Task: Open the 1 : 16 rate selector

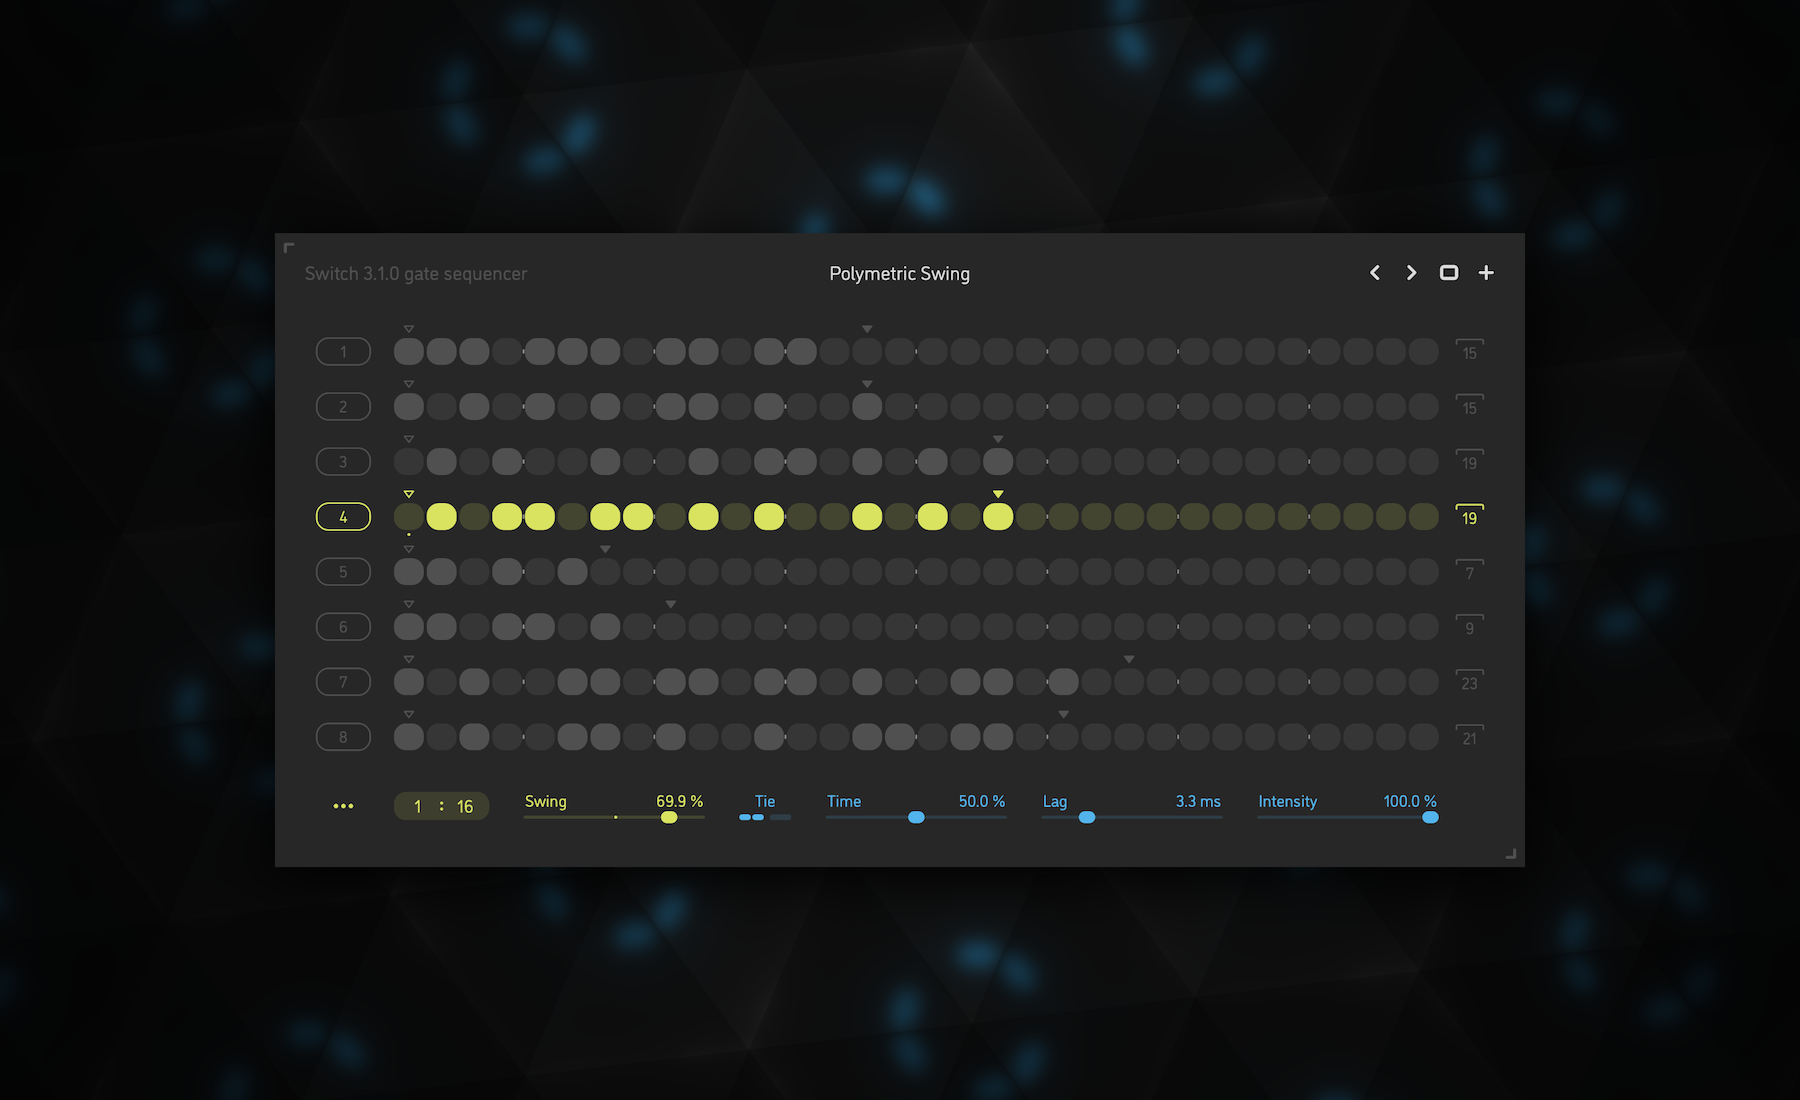Action: pos(441,806)
